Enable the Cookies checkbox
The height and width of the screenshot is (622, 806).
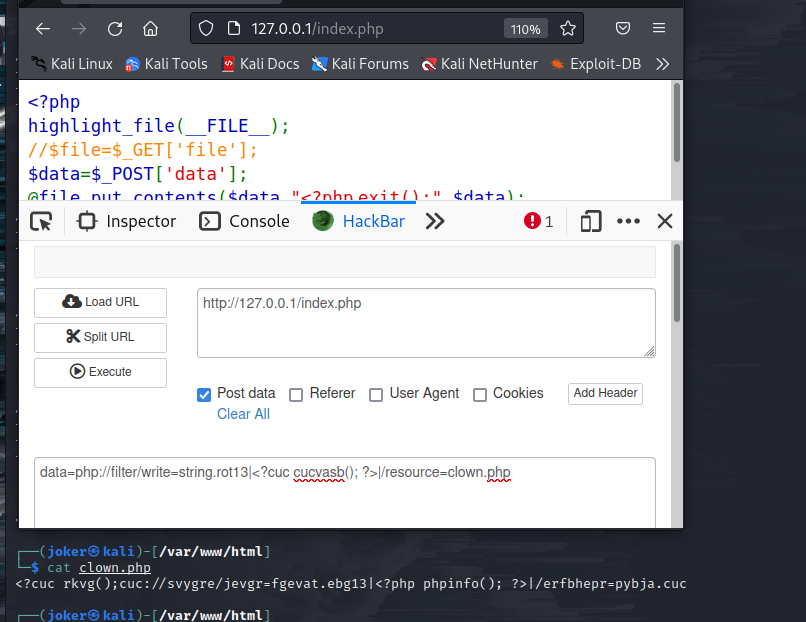[480, 395]
